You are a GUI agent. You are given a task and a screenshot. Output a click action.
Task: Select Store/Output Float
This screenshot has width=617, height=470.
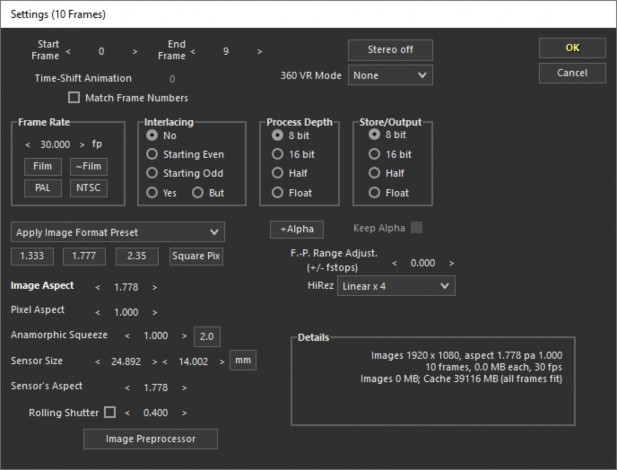[374, 192]
